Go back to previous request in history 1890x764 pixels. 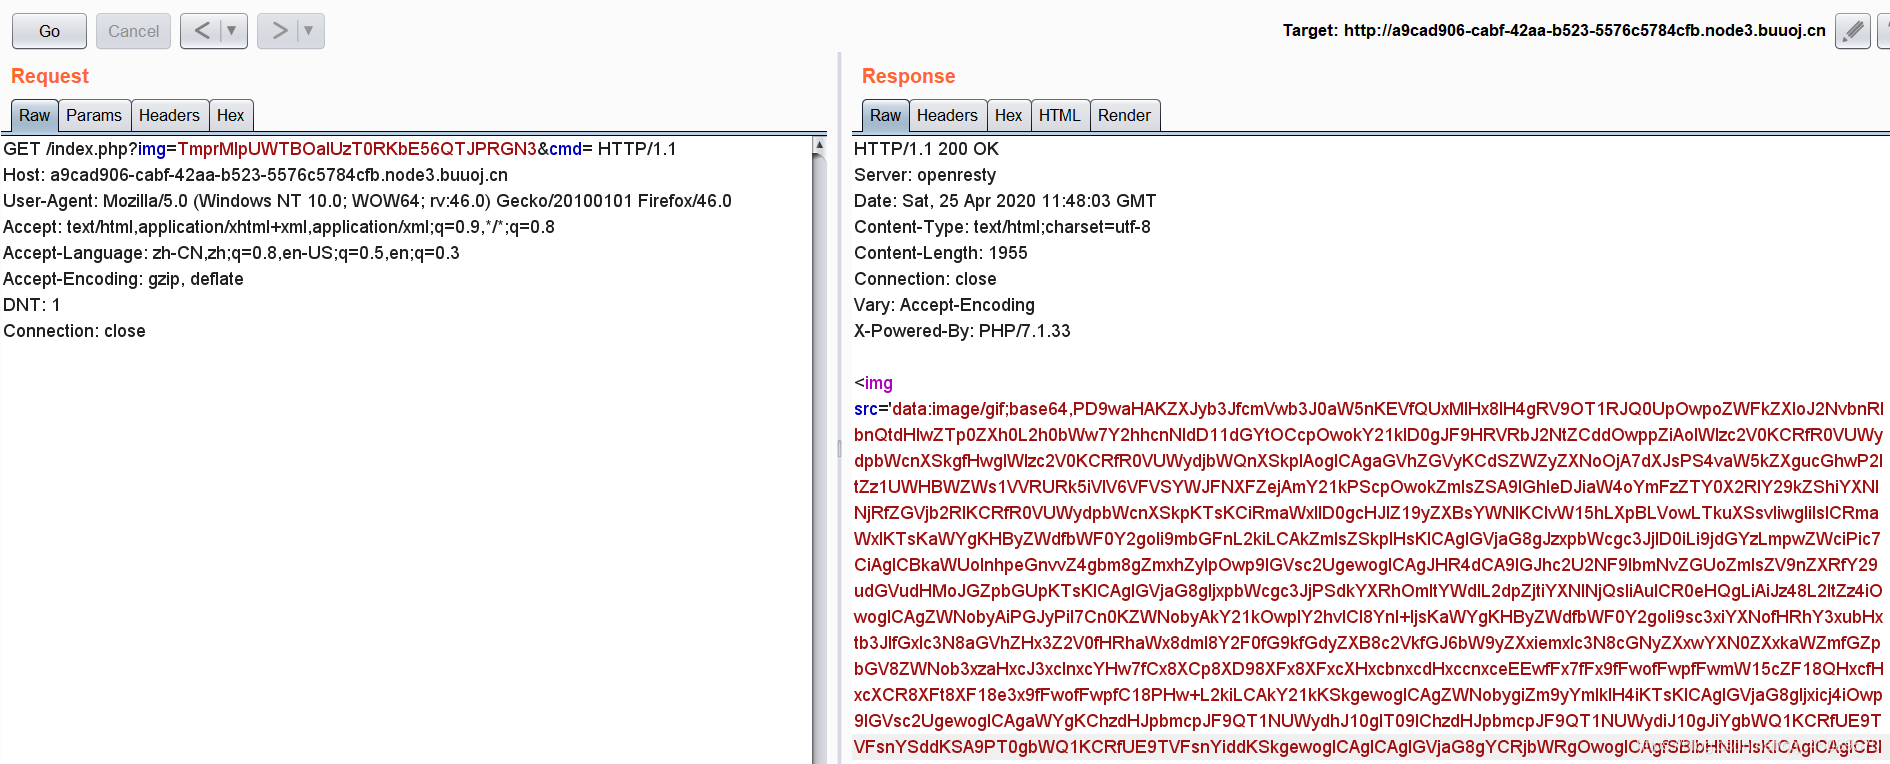coord(202,31)
